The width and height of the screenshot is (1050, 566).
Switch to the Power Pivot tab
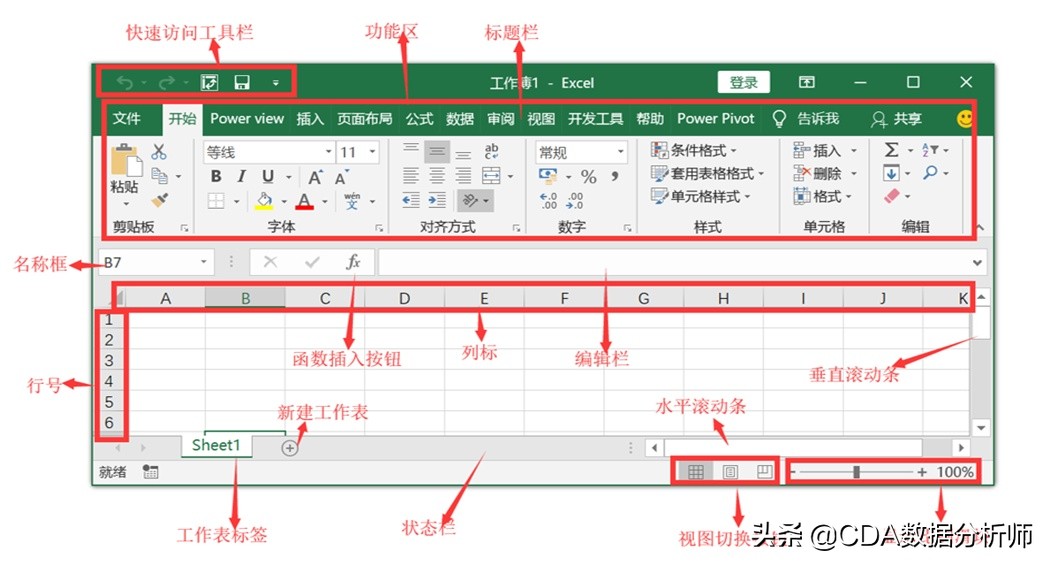tap(715, 119)
